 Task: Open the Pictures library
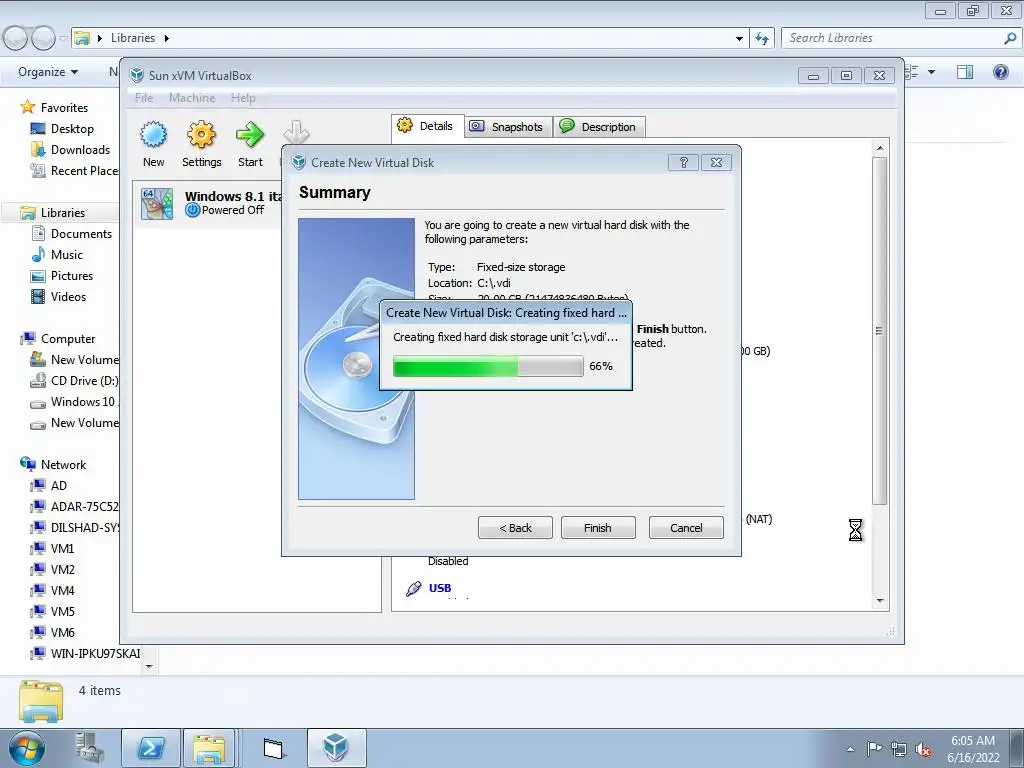click(x=72, y=276)
